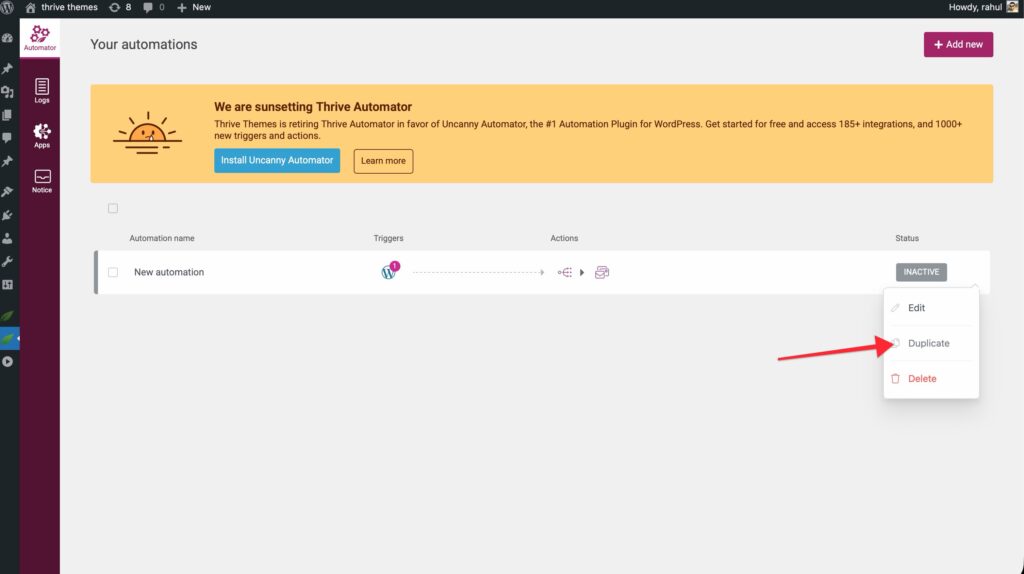Toggle the INACTIVE status badge

pos(921,272)
